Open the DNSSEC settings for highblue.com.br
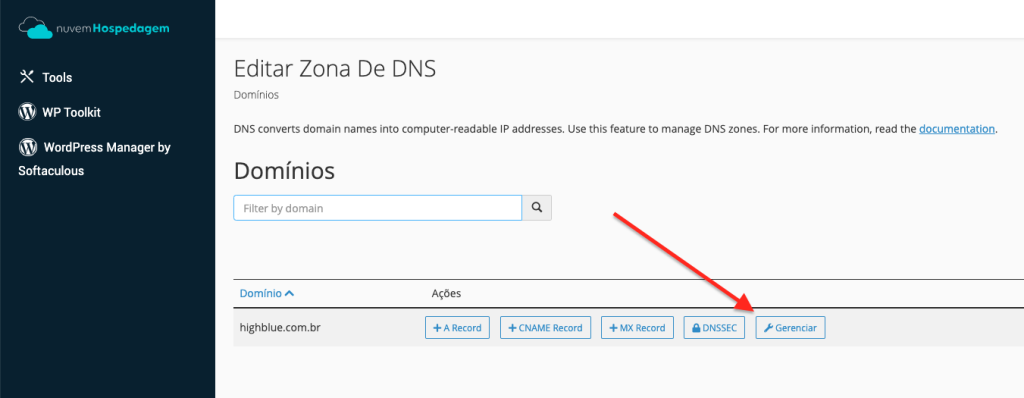The image size is (1024, 398). pyautogui.click(x=714, y=328)
